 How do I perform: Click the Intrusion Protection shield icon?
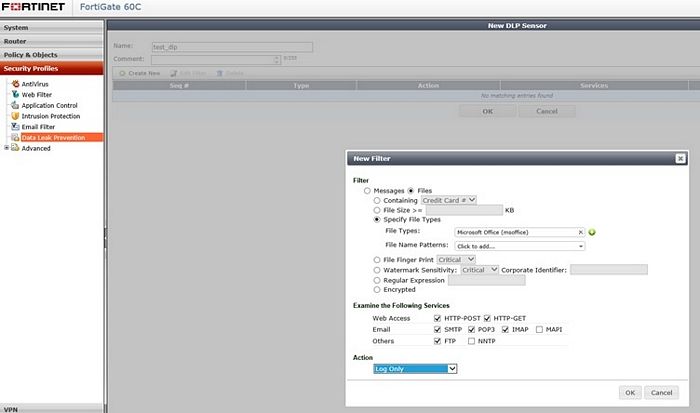15,116
